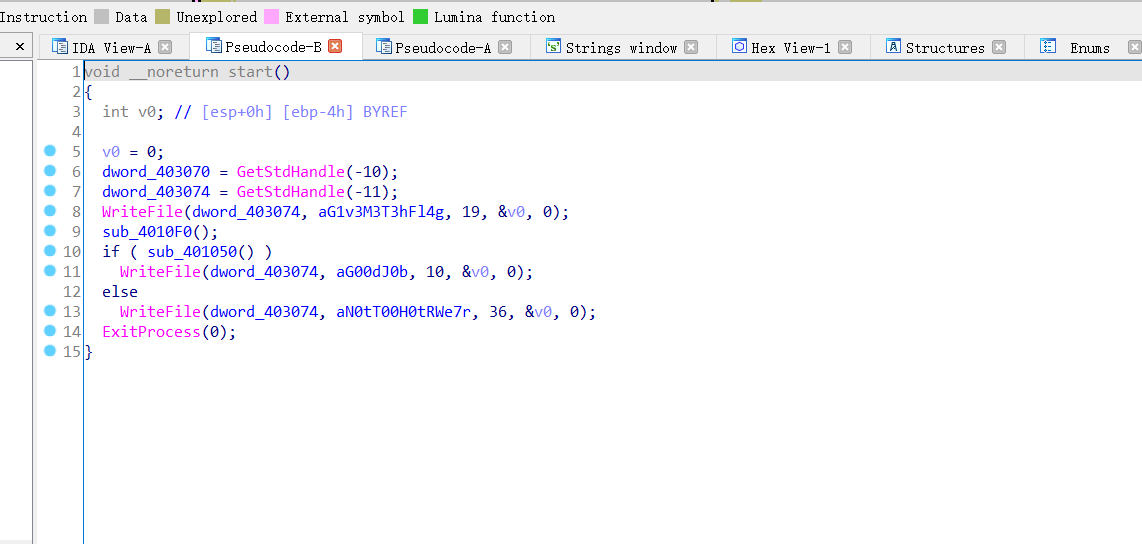
Task: Click the sub_401050 function call
Action: [x=192, y=252]
